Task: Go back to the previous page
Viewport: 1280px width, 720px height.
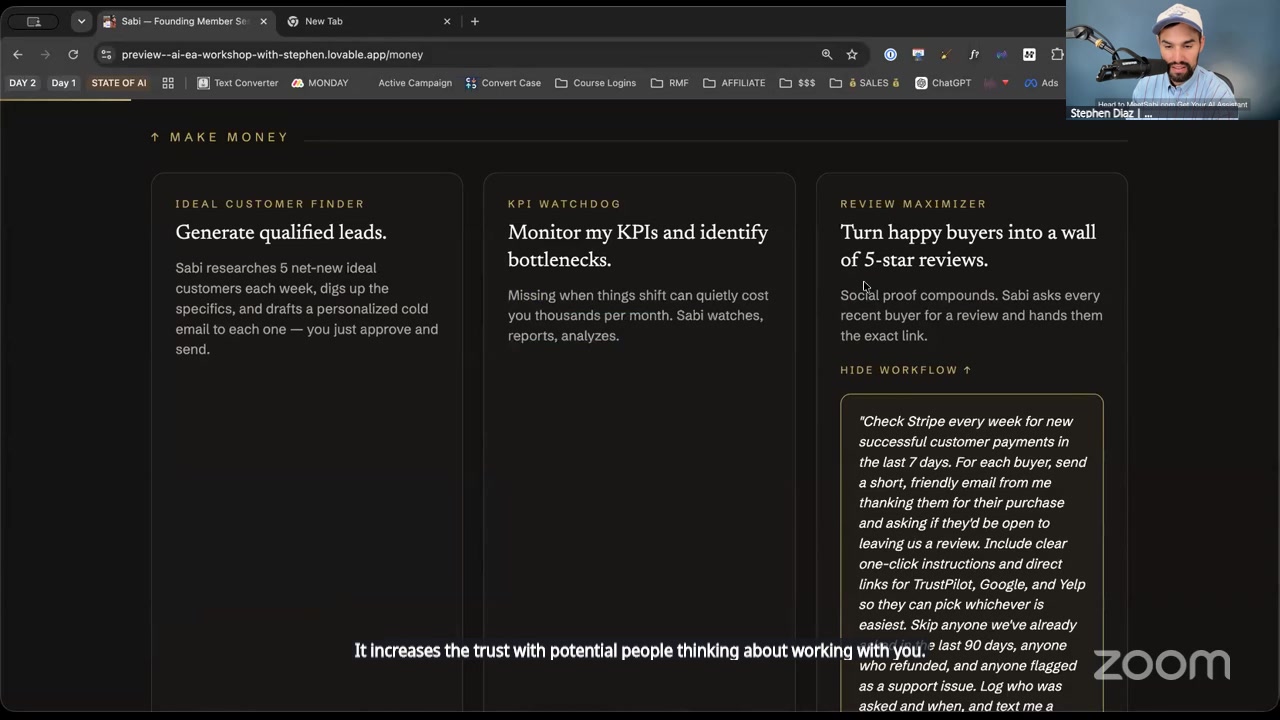Action: click(18, 54)
